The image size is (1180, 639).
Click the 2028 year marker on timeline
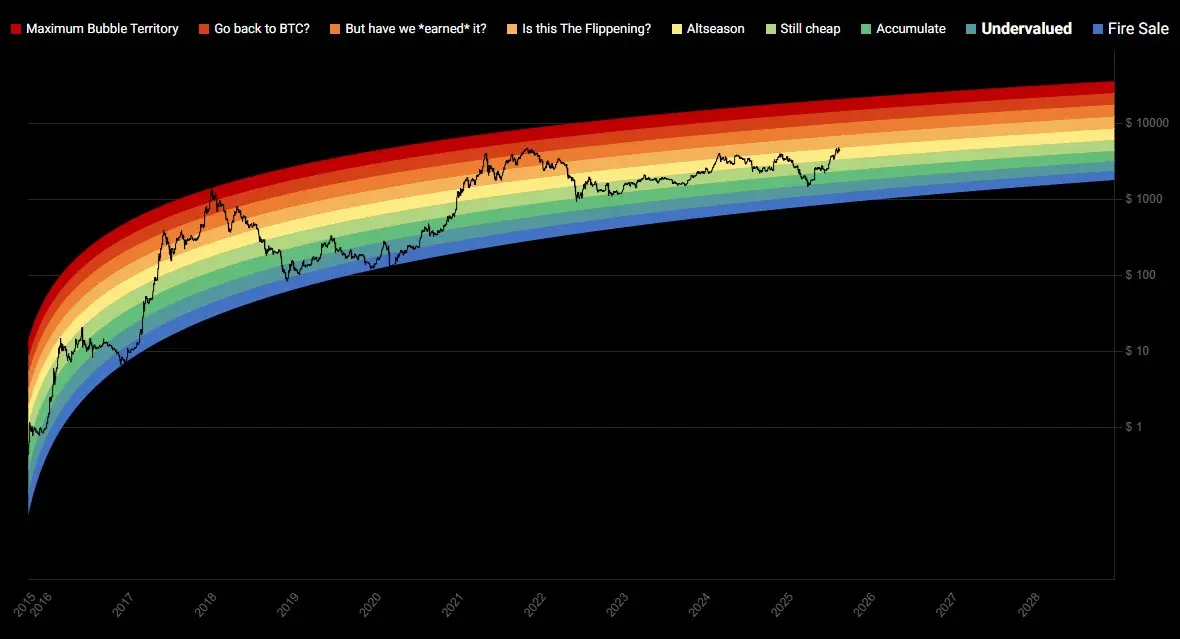coord(1028,604)
